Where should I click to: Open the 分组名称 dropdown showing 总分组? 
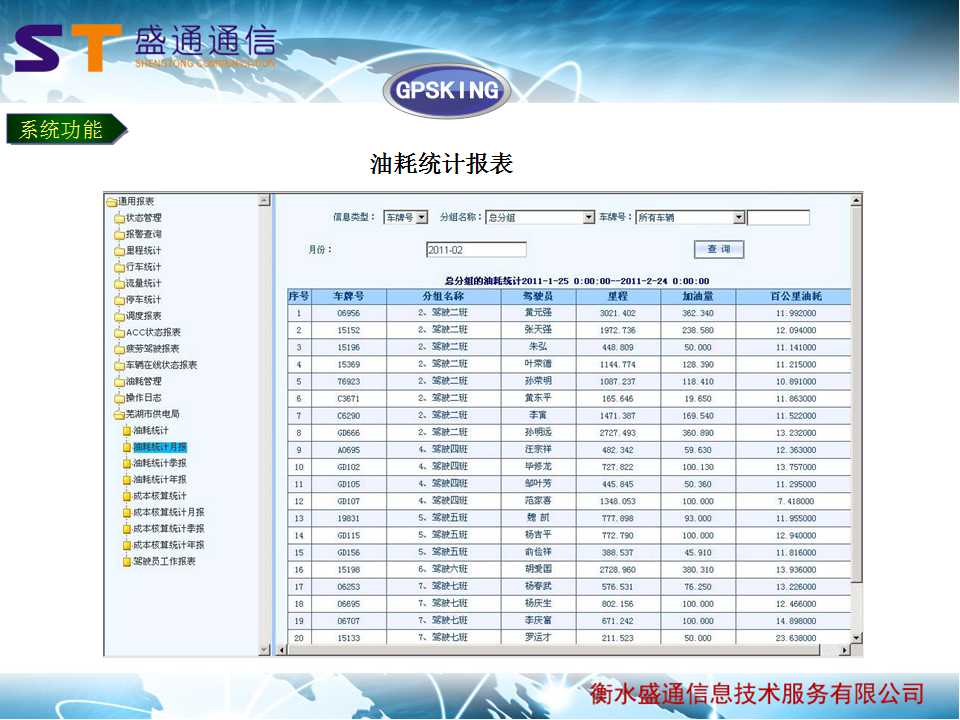pos(588,218)
